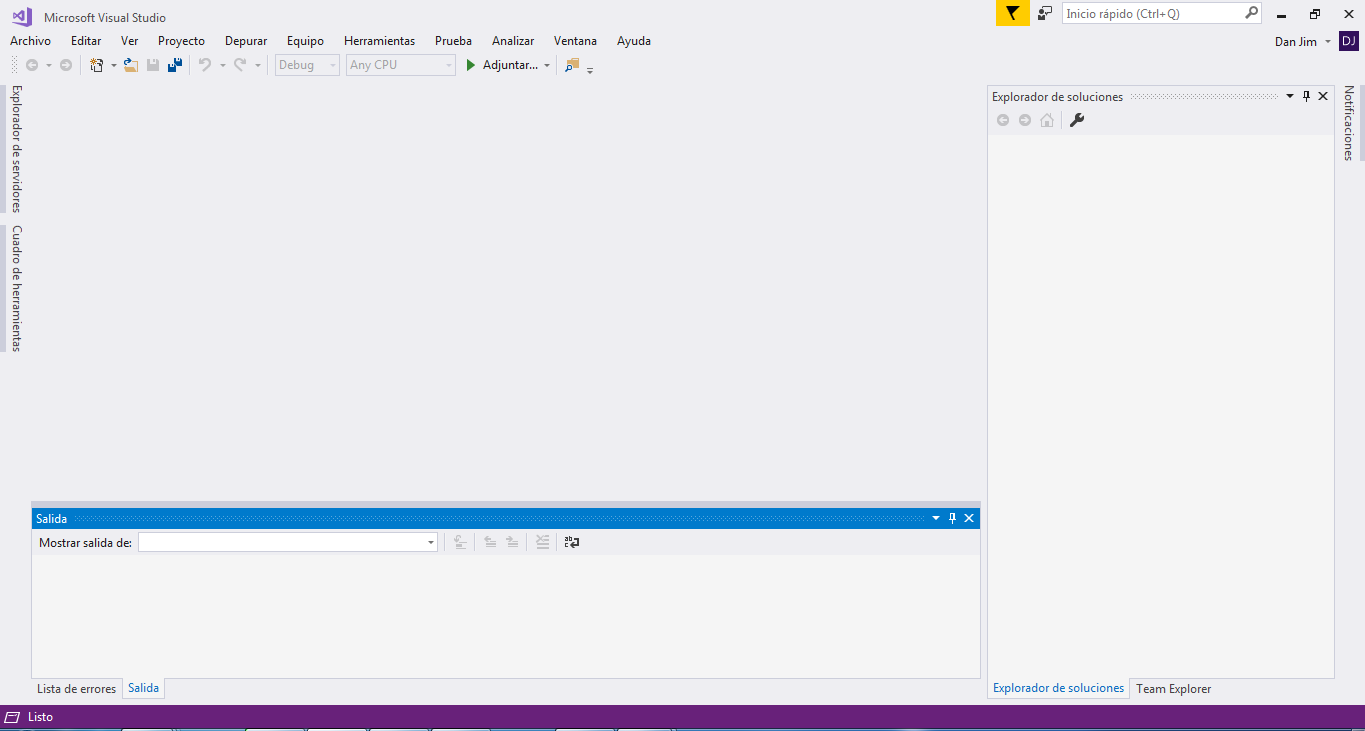This screenshot has width=1365, height=731.
Task: Open the 'Mostrar salida de' dropdown
Action: 431,542
